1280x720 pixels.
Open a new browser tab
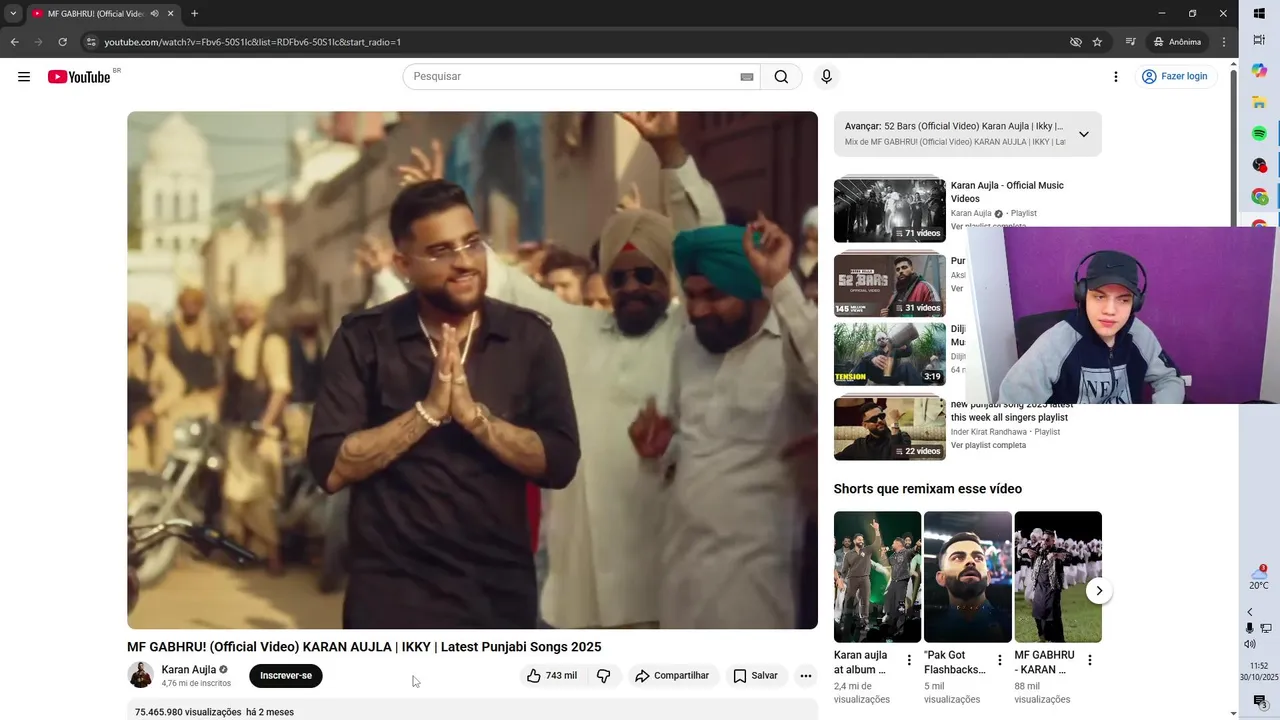[x=194, y=14]
